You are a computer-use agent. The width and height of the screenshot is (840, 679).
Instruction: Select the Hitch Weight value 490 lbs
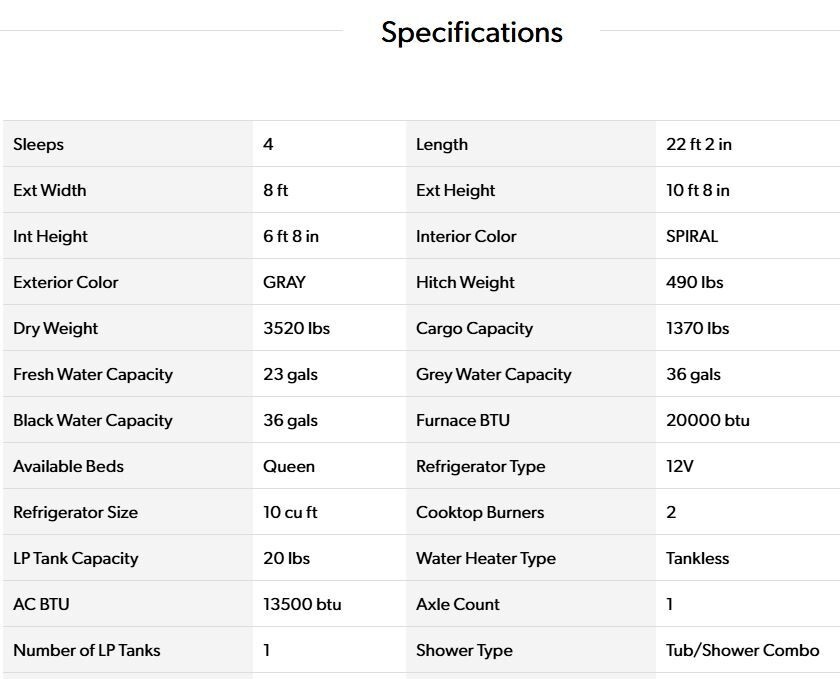click(694, 282)
